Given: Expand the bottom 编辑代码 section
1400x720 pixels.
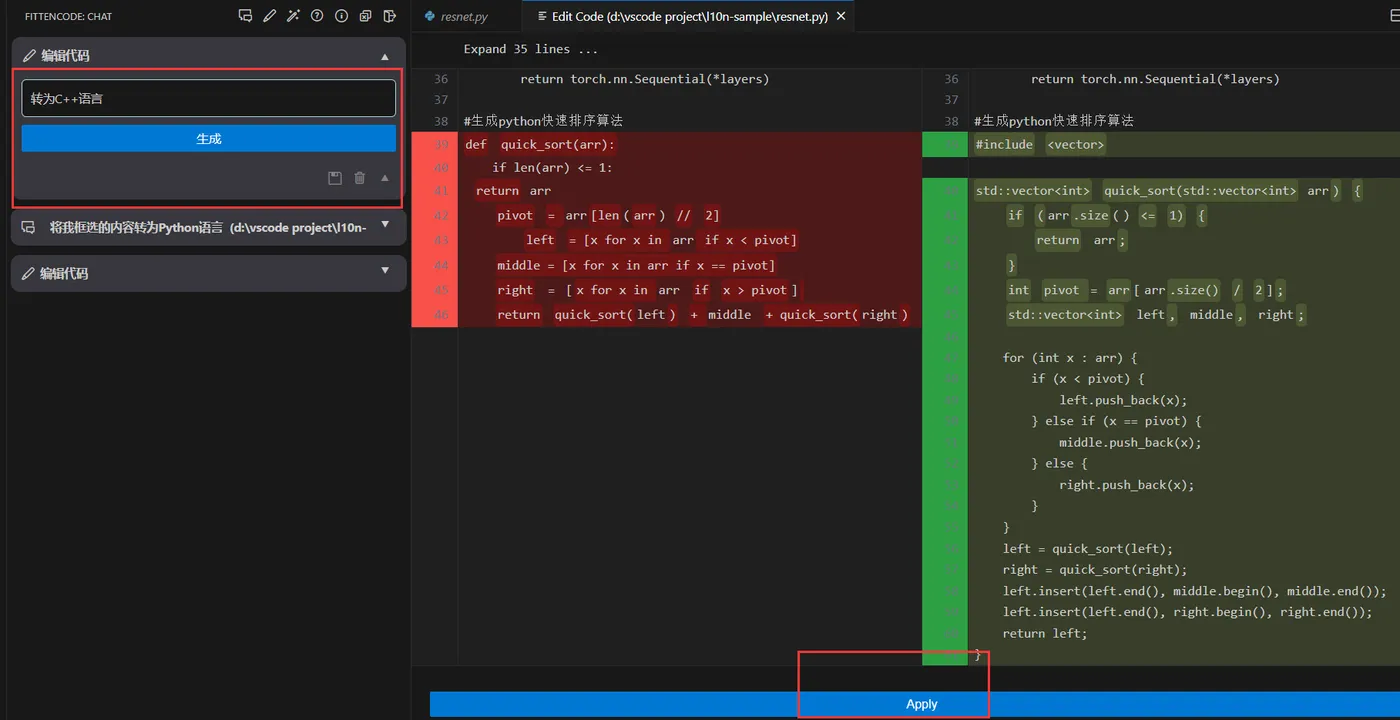Looking at the screenshot, I should 385,271.
